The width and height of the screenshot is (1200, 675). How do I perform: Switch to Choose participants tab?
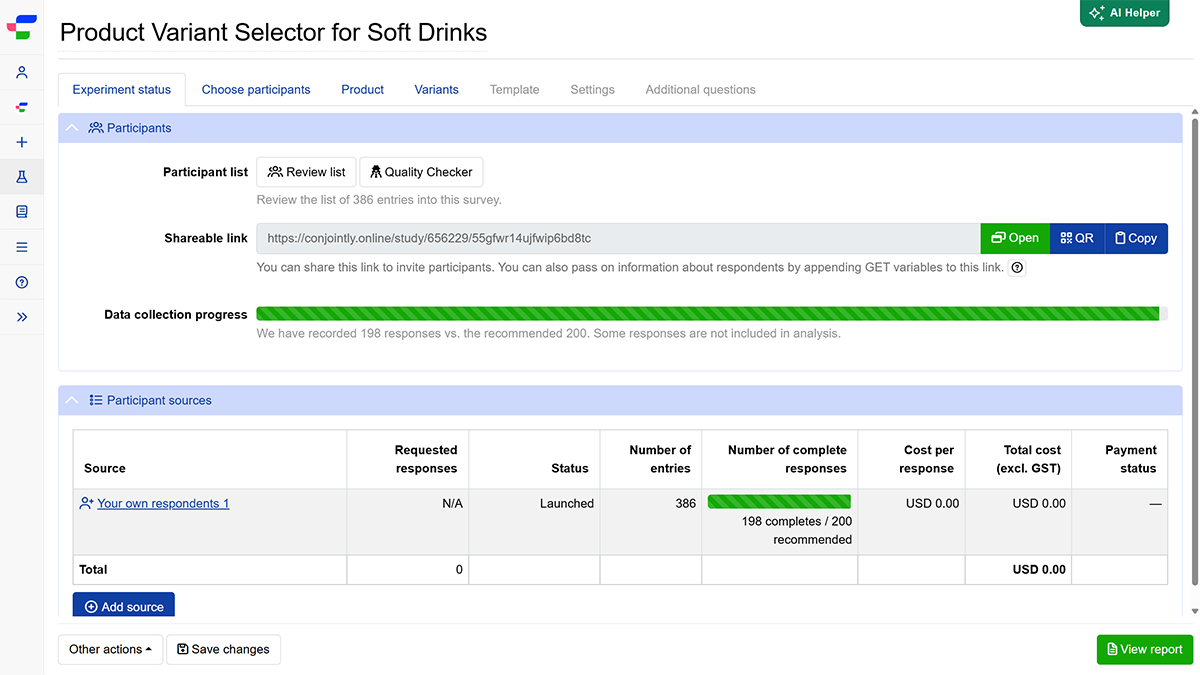[256, 89]
